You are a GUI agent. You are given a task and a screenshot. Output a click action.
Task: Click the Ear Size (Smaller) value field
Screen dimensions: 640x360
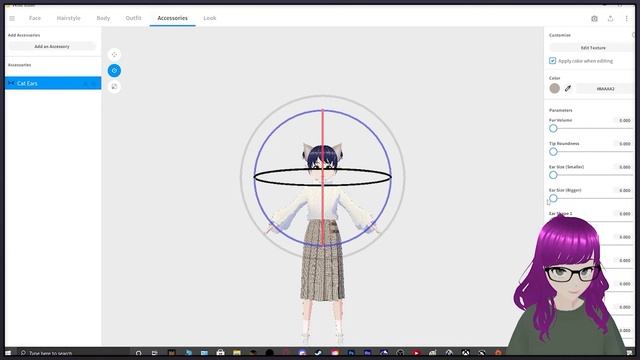tap(623, 167)
